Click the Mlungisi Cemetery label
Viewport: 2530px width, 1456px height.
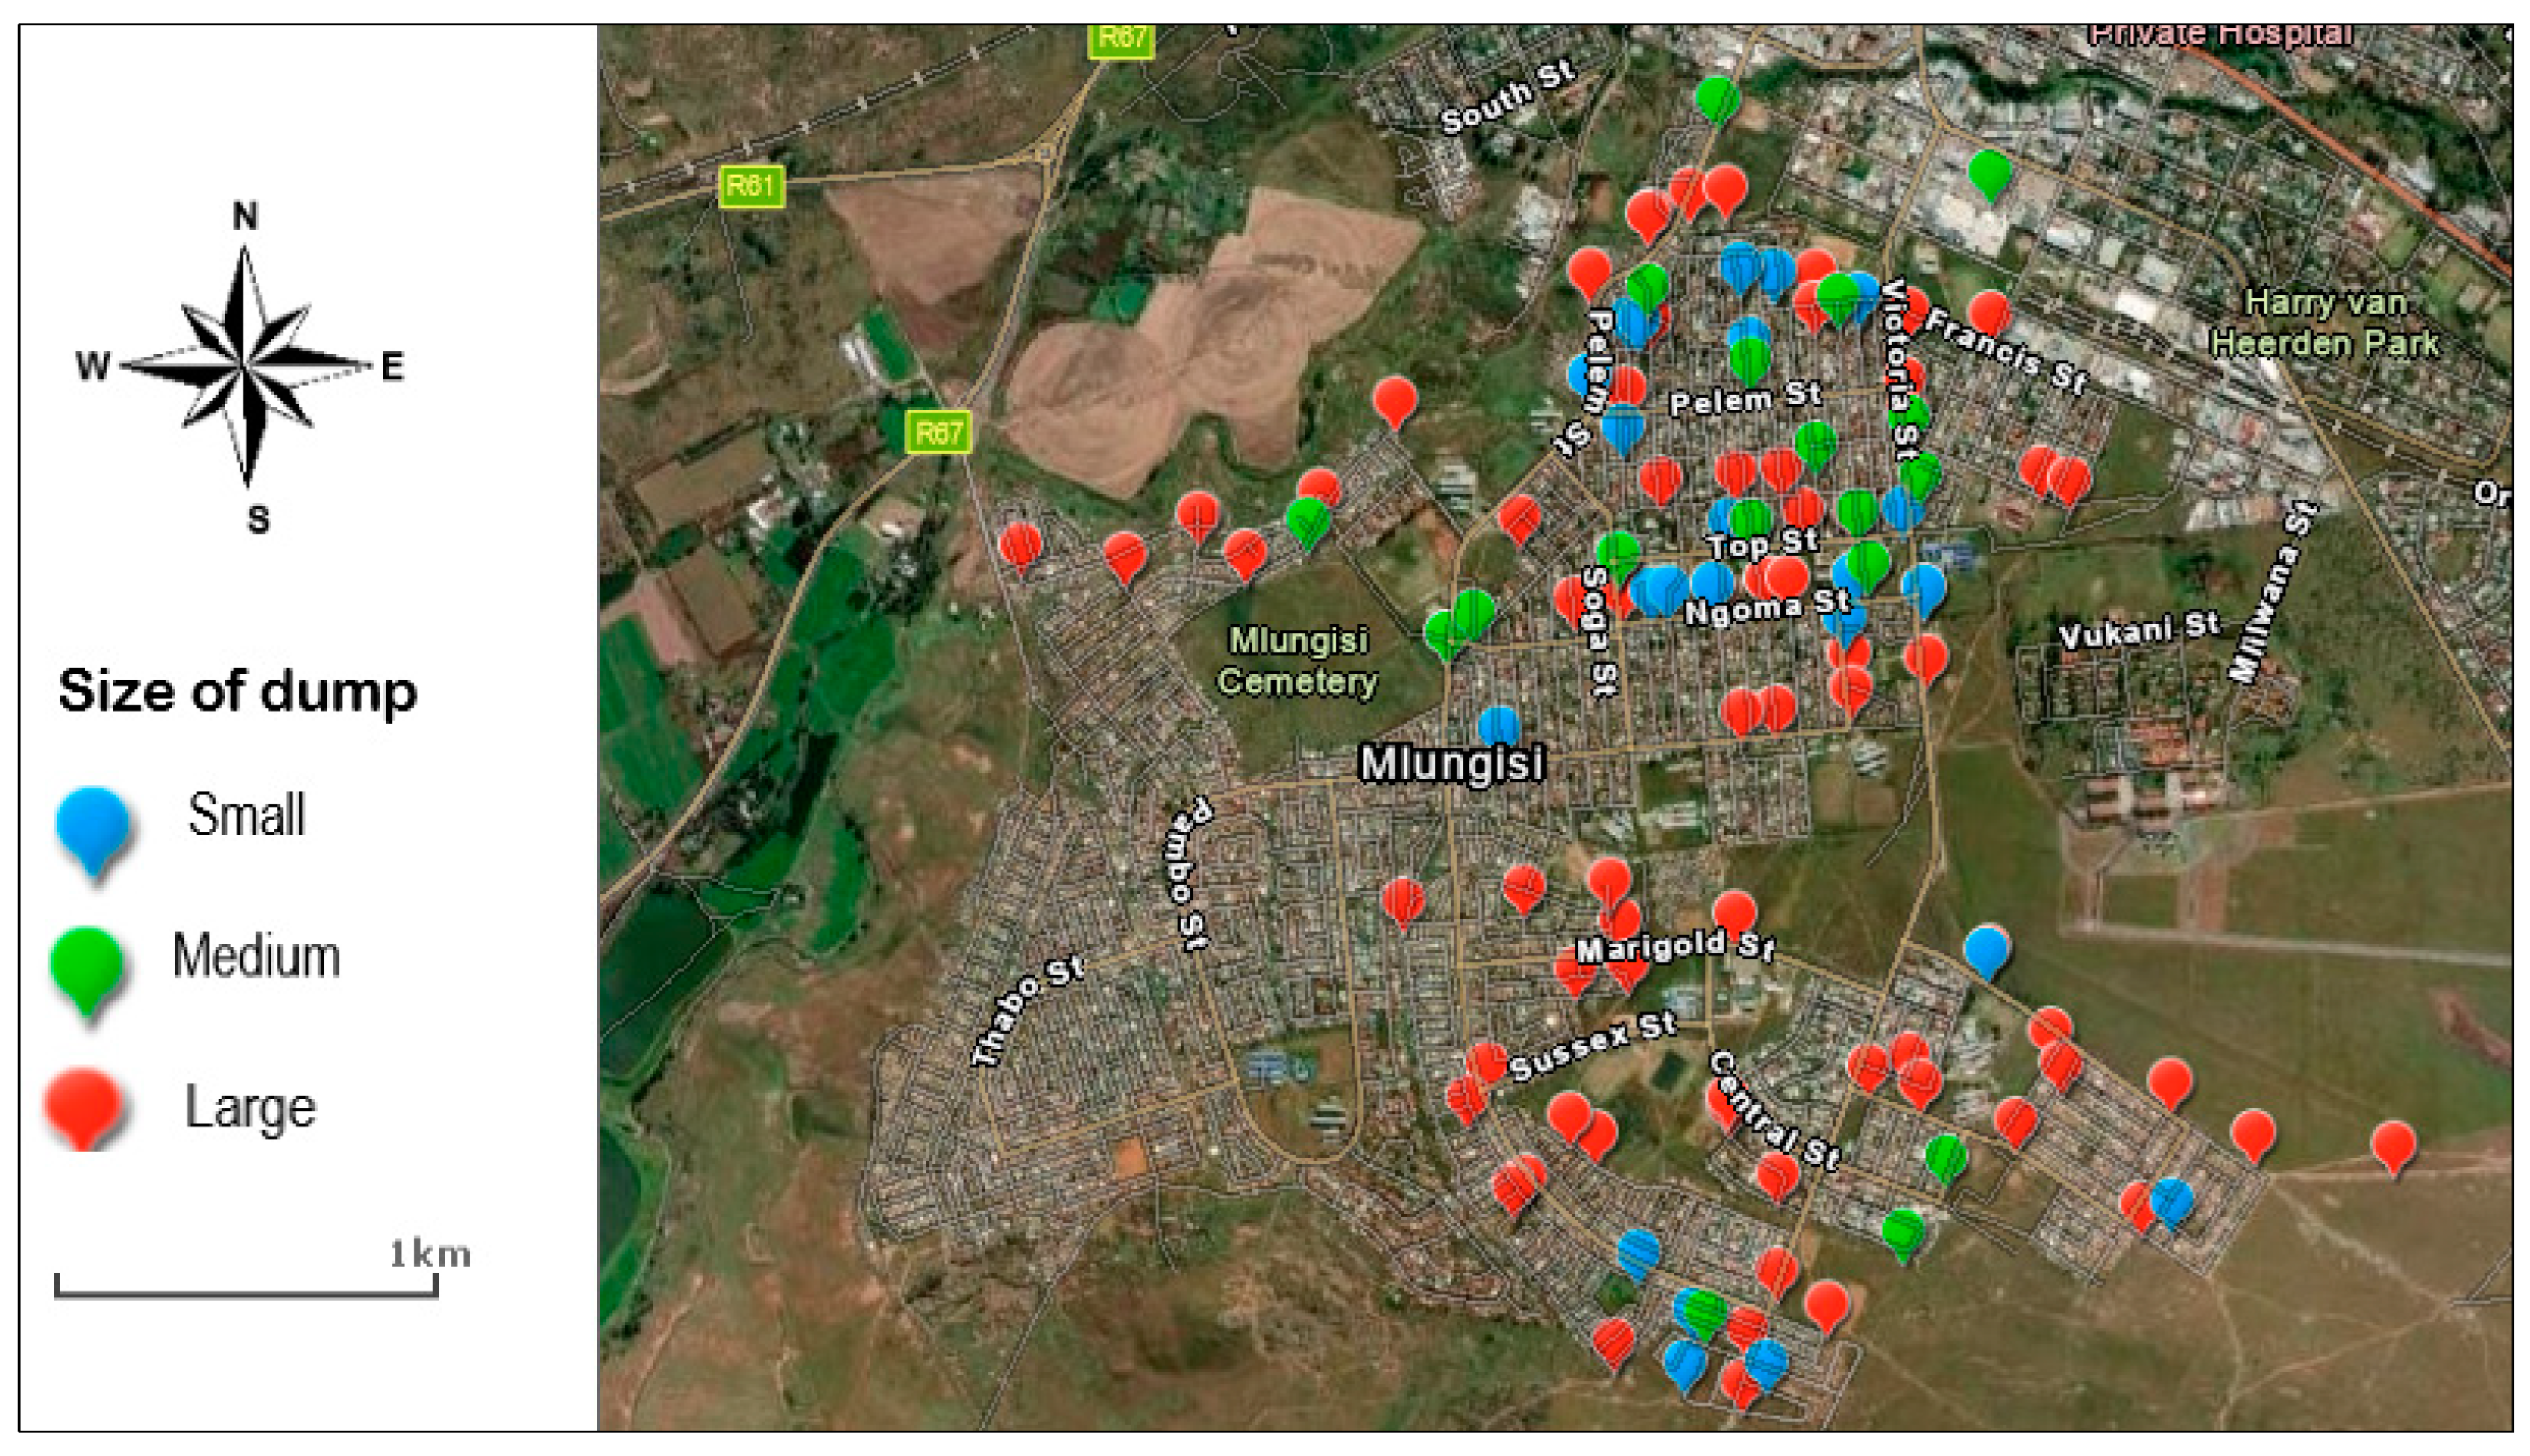click(x=1298, y=661)
